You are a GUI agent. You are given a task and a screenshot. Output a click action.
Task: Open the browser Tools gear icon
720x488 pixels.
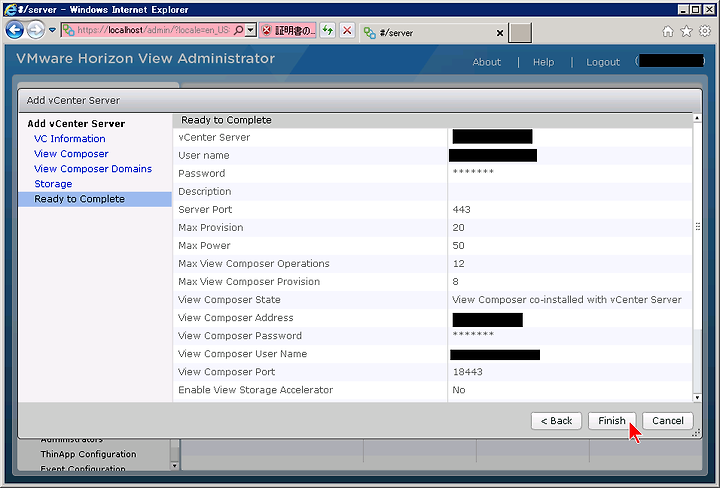click(705, 31)
